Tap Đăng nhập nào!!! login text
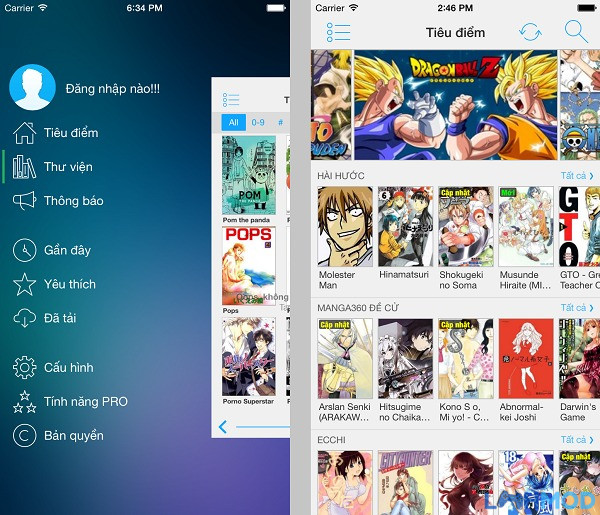This screenshot has width=600, height=515. (112, 89)
